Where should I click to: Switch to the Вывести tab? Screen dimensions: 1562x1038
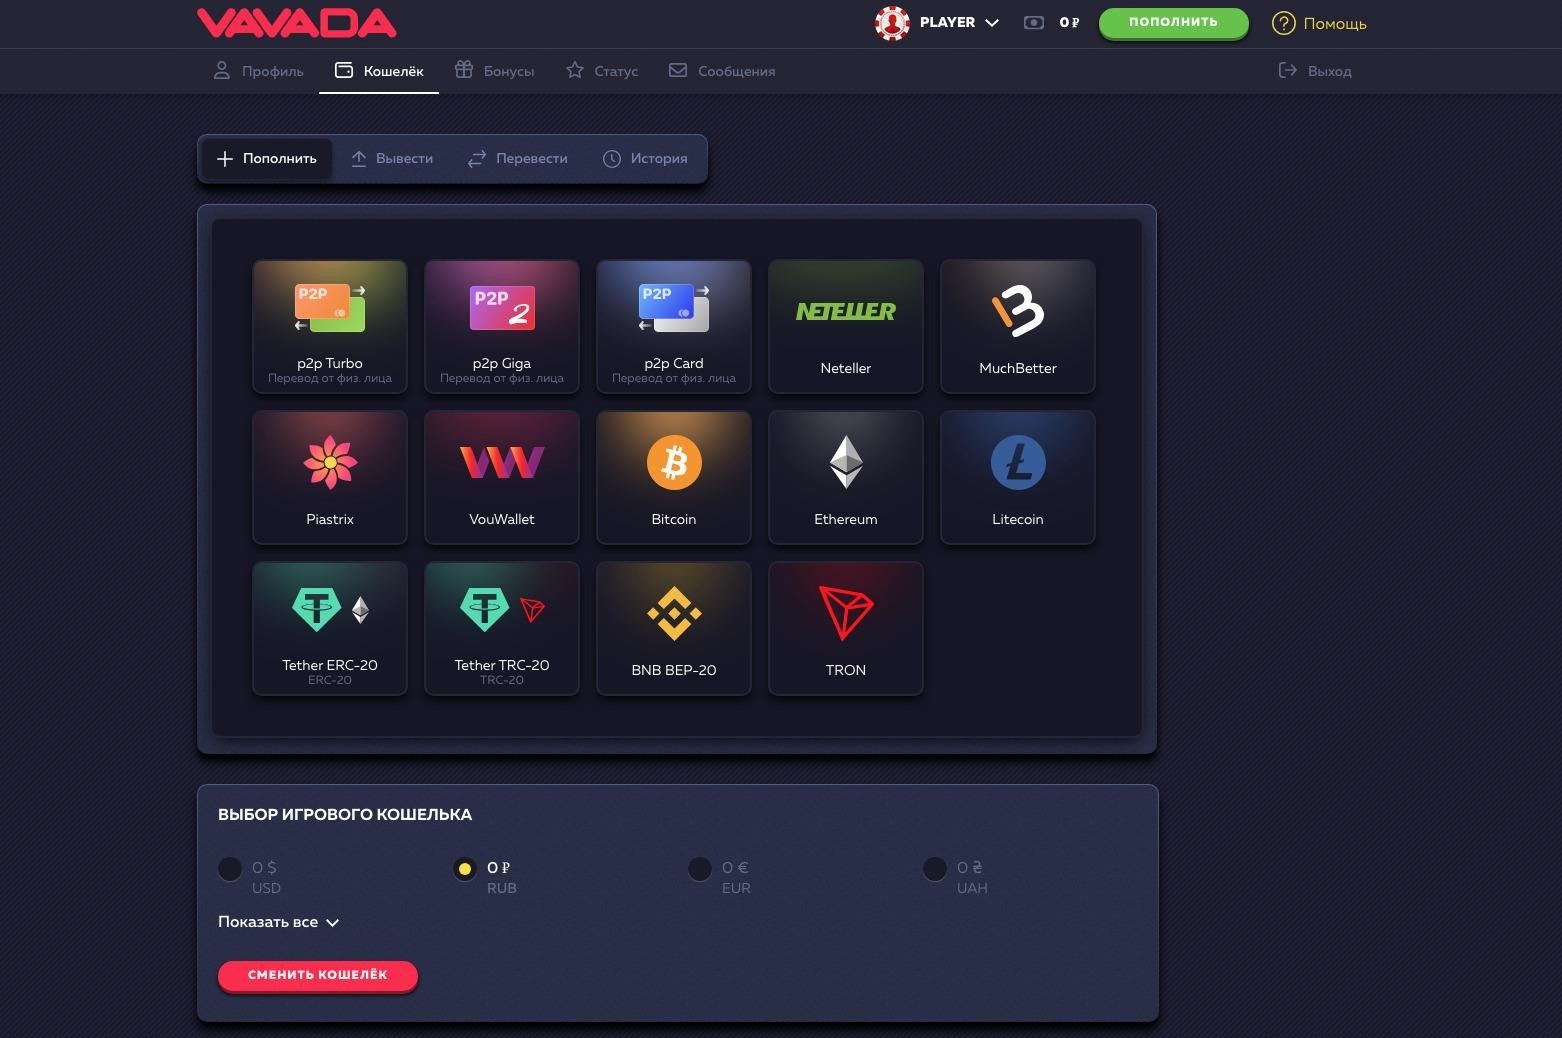pos(392,158)
